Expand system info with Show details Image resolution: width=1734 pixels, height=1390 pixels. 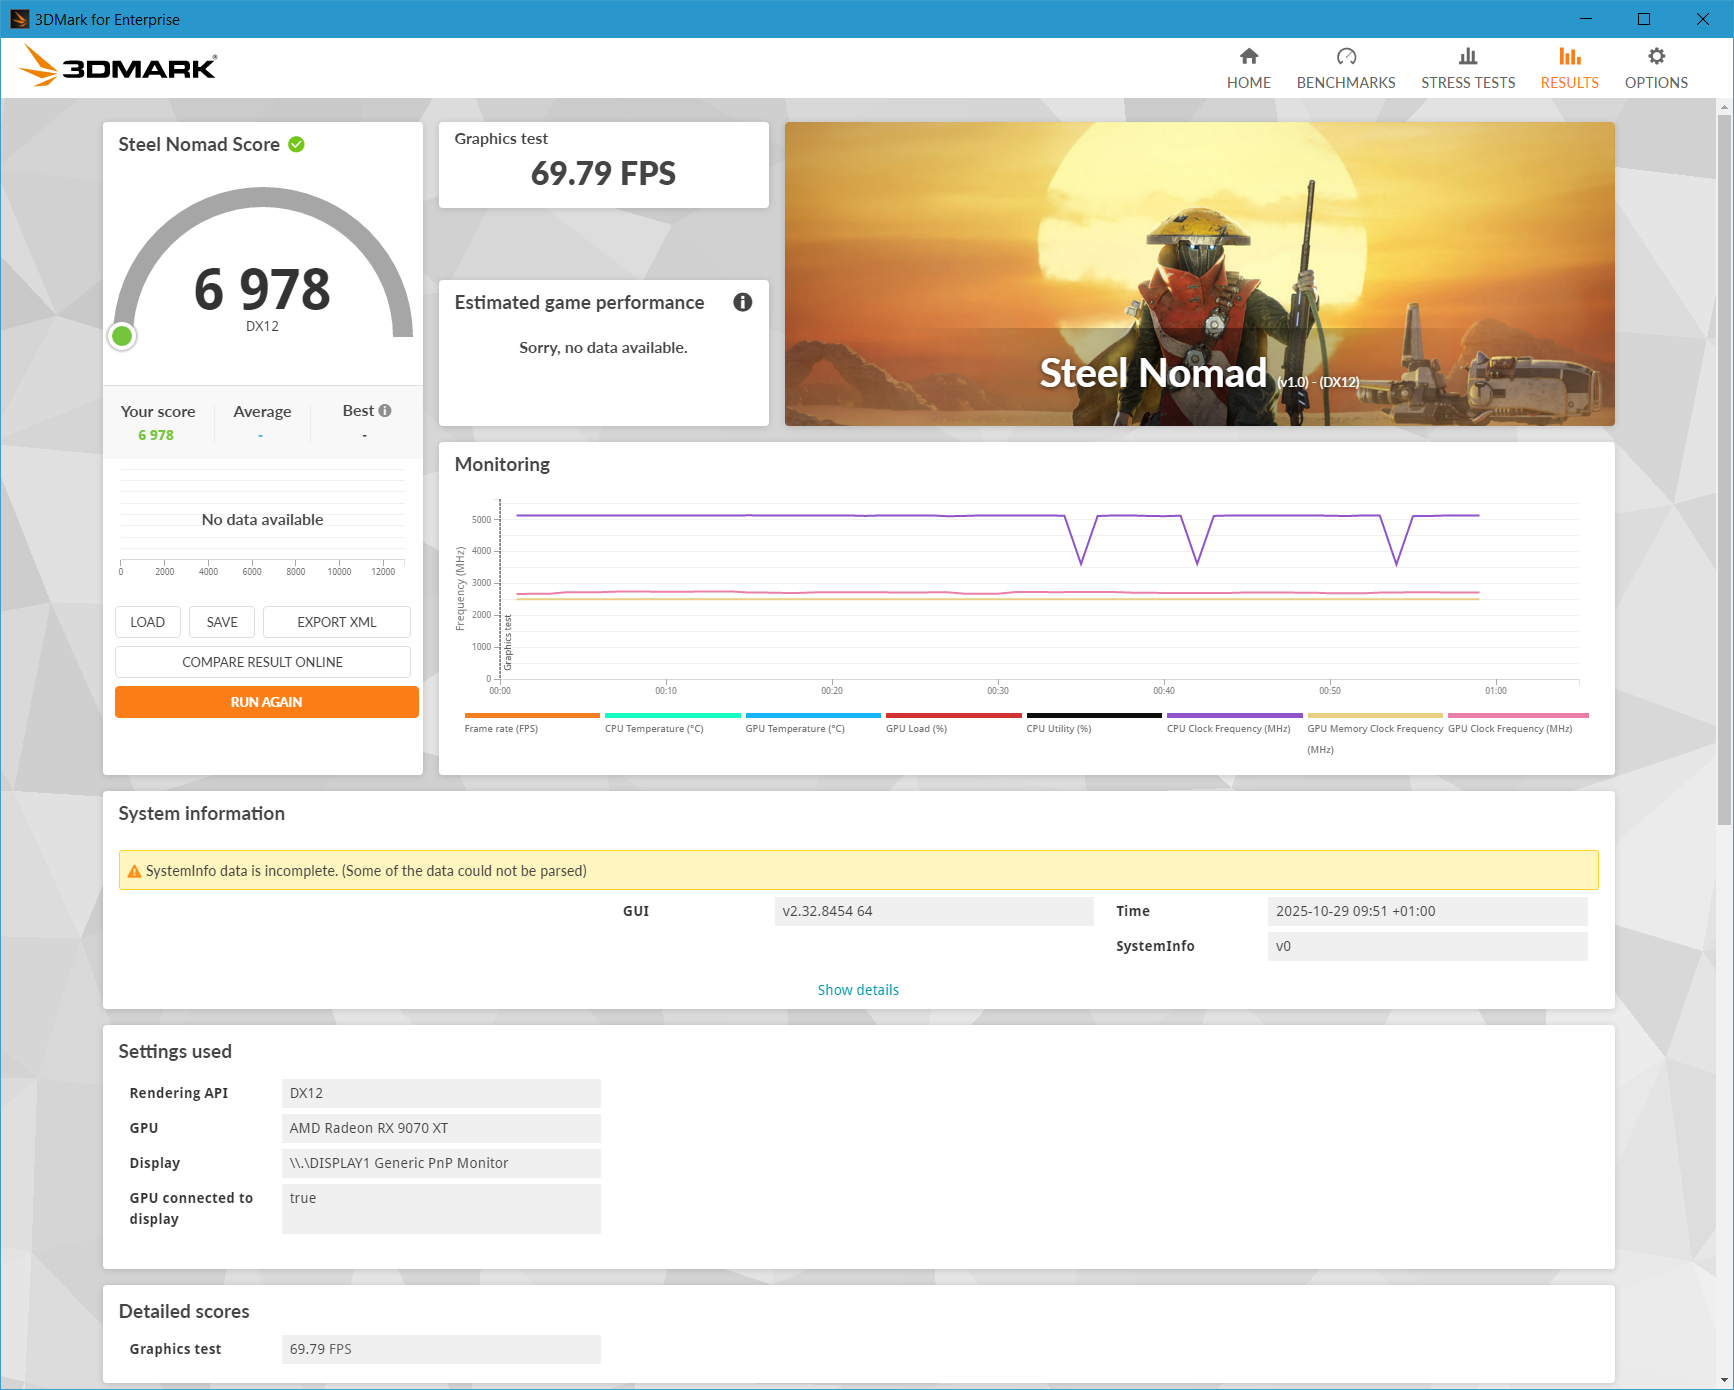pyautogui.click(x=858, y=990)
